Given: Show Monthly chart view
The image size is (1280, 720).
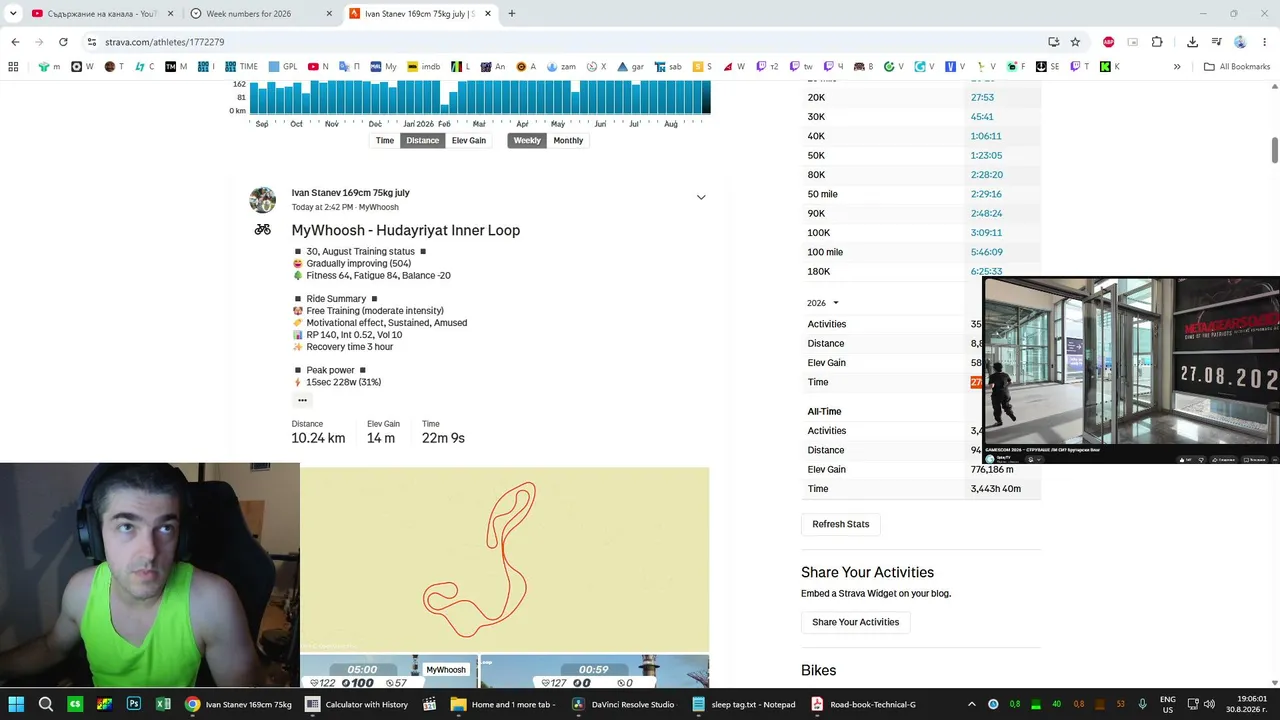Looking at the screenshot, I should point(568,141).
